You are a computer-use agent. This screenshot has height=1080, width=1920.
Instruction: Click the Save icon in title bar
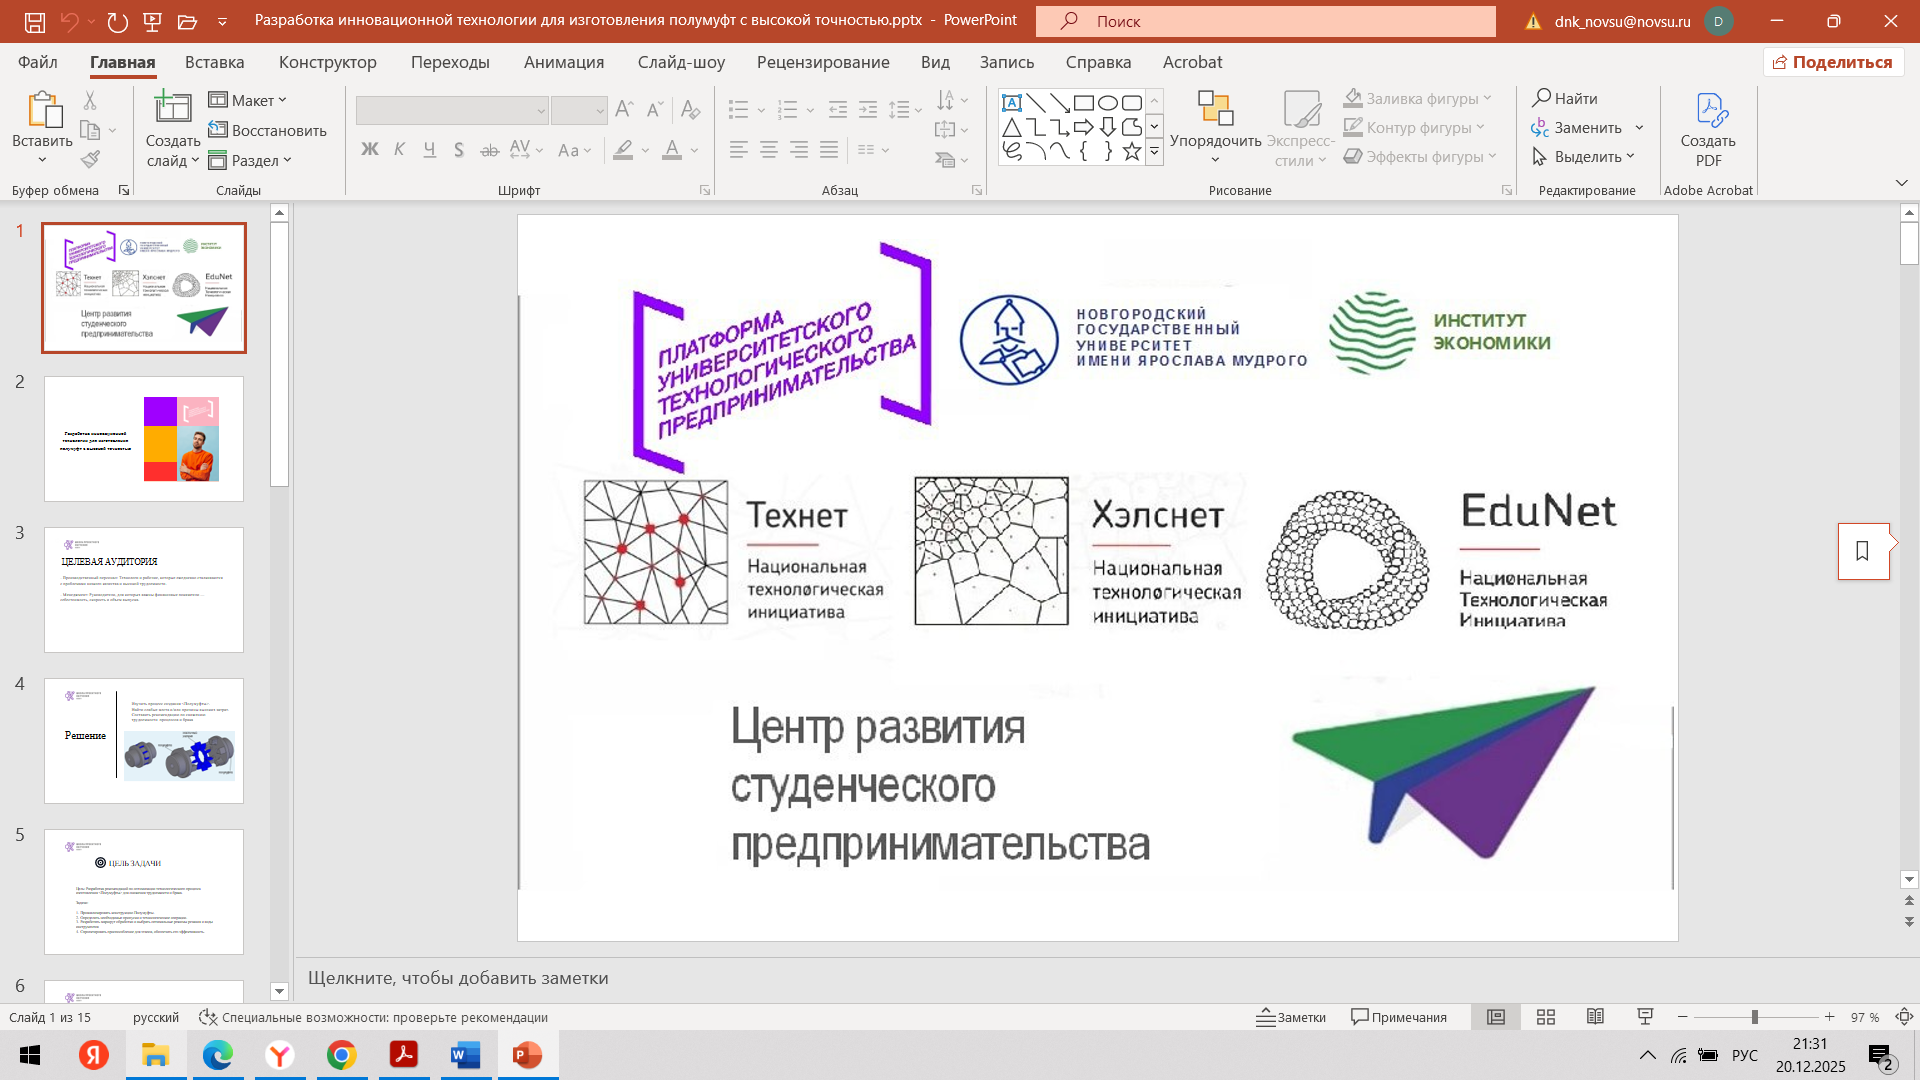[x=34, y=21]
